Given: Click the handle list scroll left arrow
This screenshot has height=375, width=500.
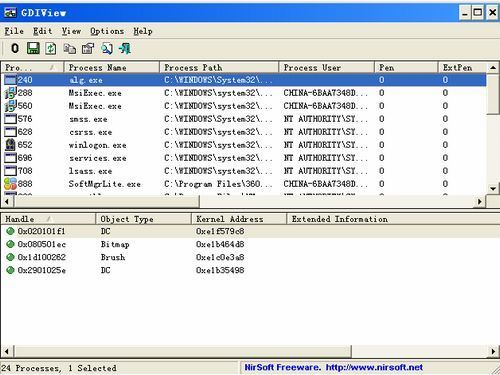Looking at the screenshot, I should coord(7,351).
